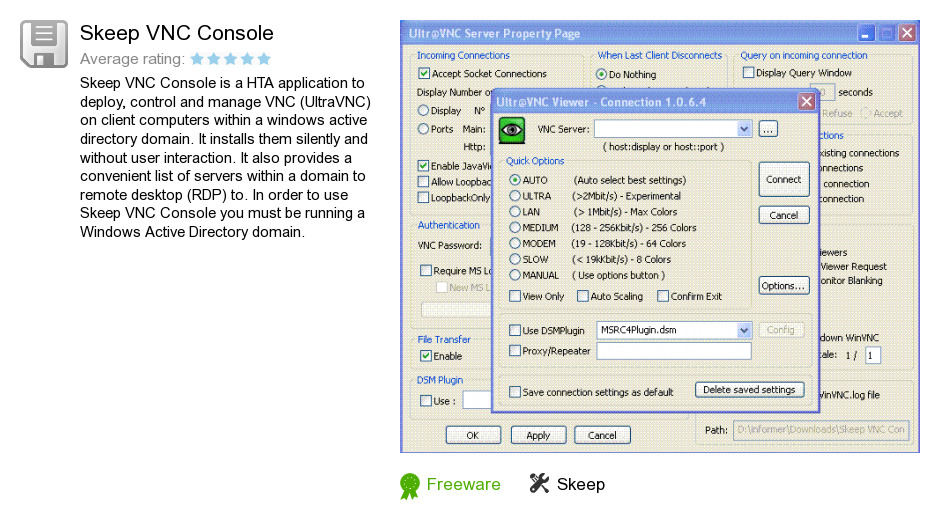Image resolution: width=940 pixels, height=530 pixels.
Task: Select the MANUAL quick option
Action: [x=515, y=275]
